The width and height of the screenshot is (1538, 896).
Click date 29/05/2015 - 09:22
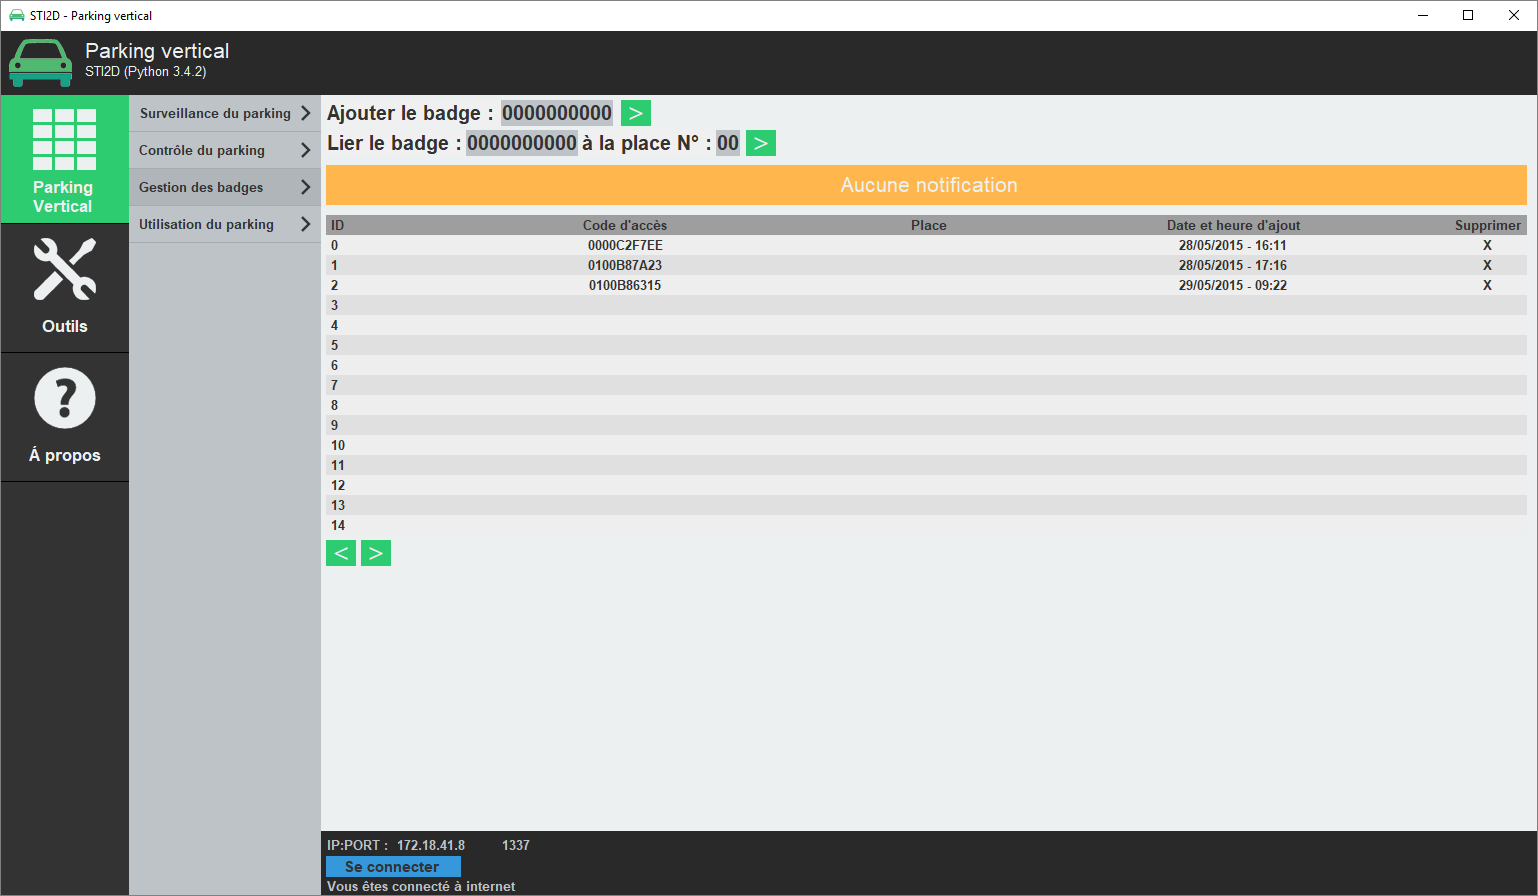[x=1233, y=285]
